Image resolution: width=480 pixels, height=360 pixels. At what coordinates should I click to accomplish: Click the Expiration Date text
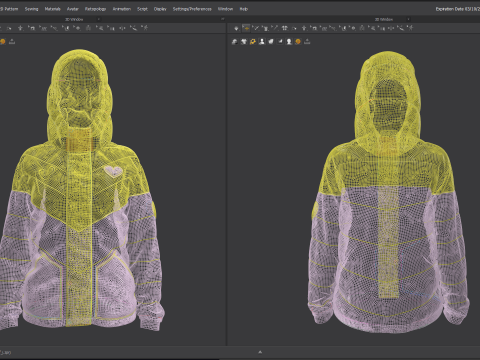pyautogui.click(x=458, y=9)
